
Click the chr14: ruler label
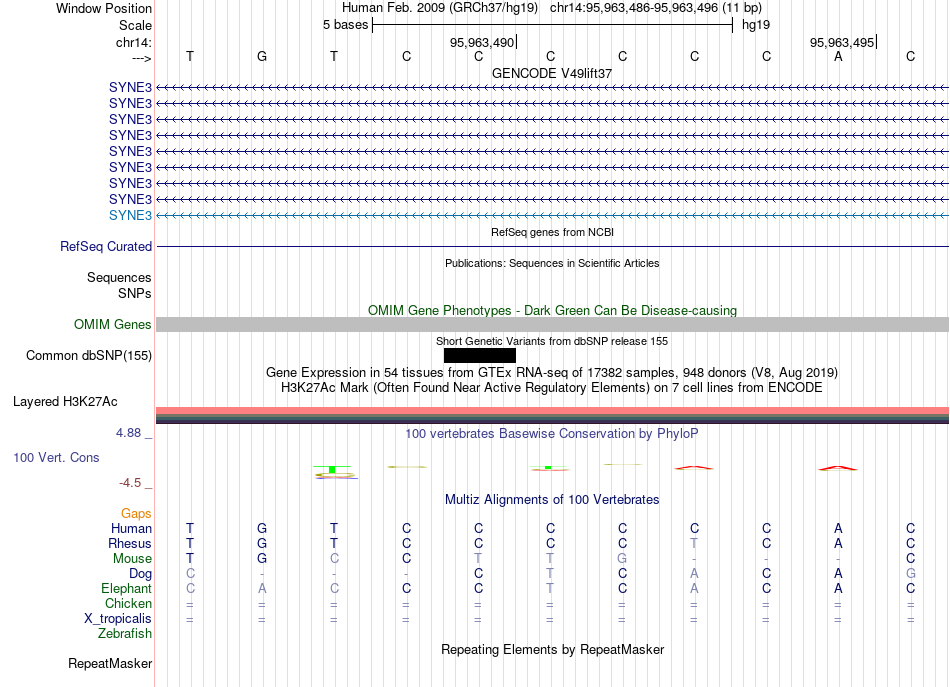(x=133, y=42)
